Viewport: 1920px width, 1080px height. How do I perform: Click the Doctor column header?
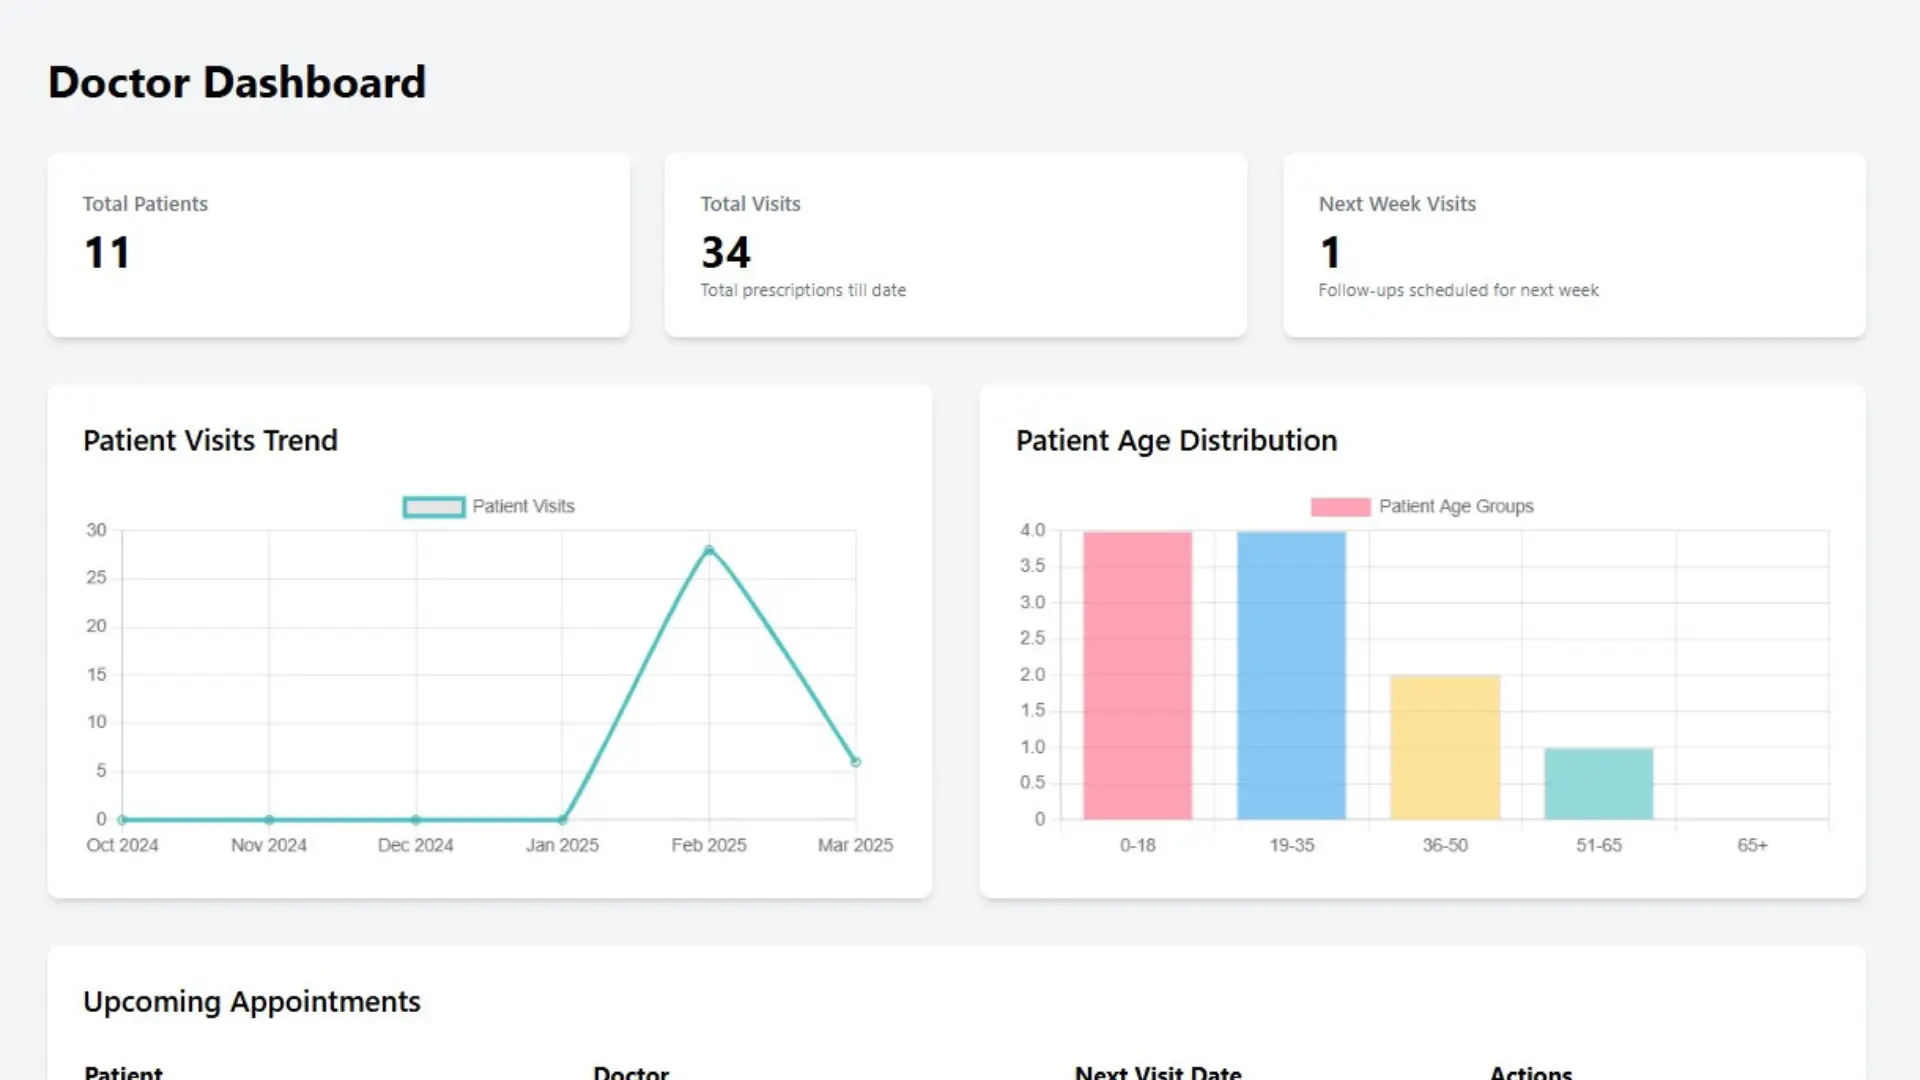click(x=631, y=1072)
